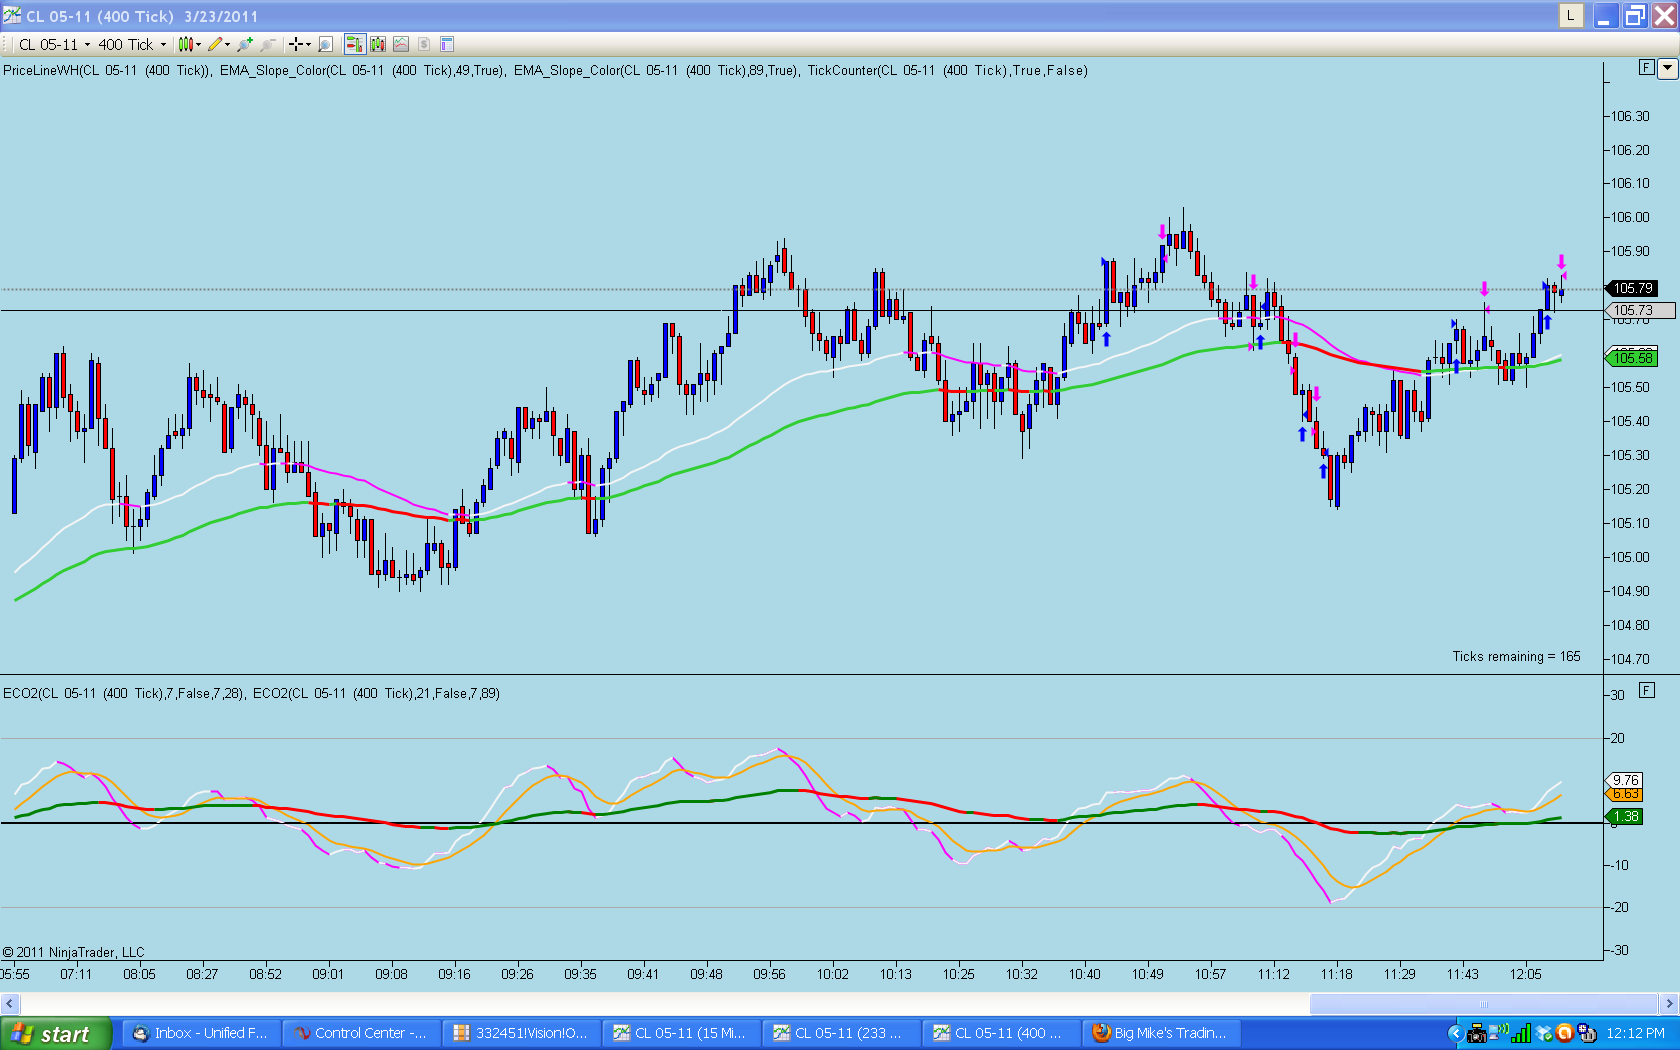Open Big Mike's Trading browser window
1680x1050 pixels.
pos(1160,1033)
